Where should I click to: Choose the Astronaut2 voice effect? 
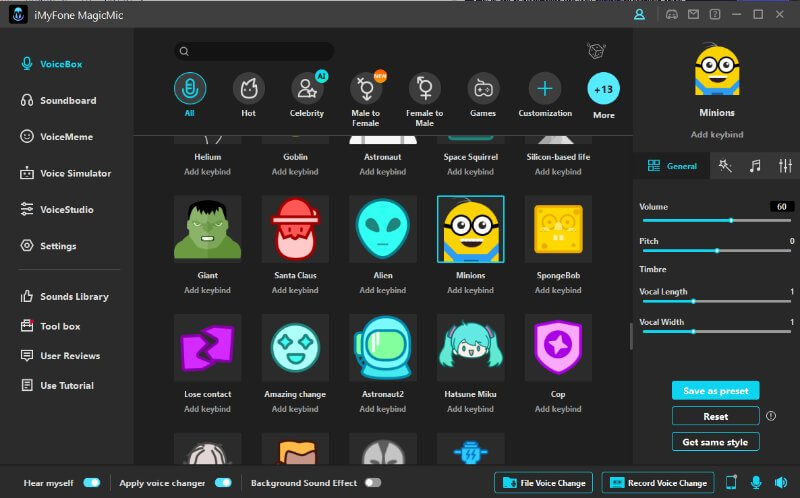coord(383,347)
